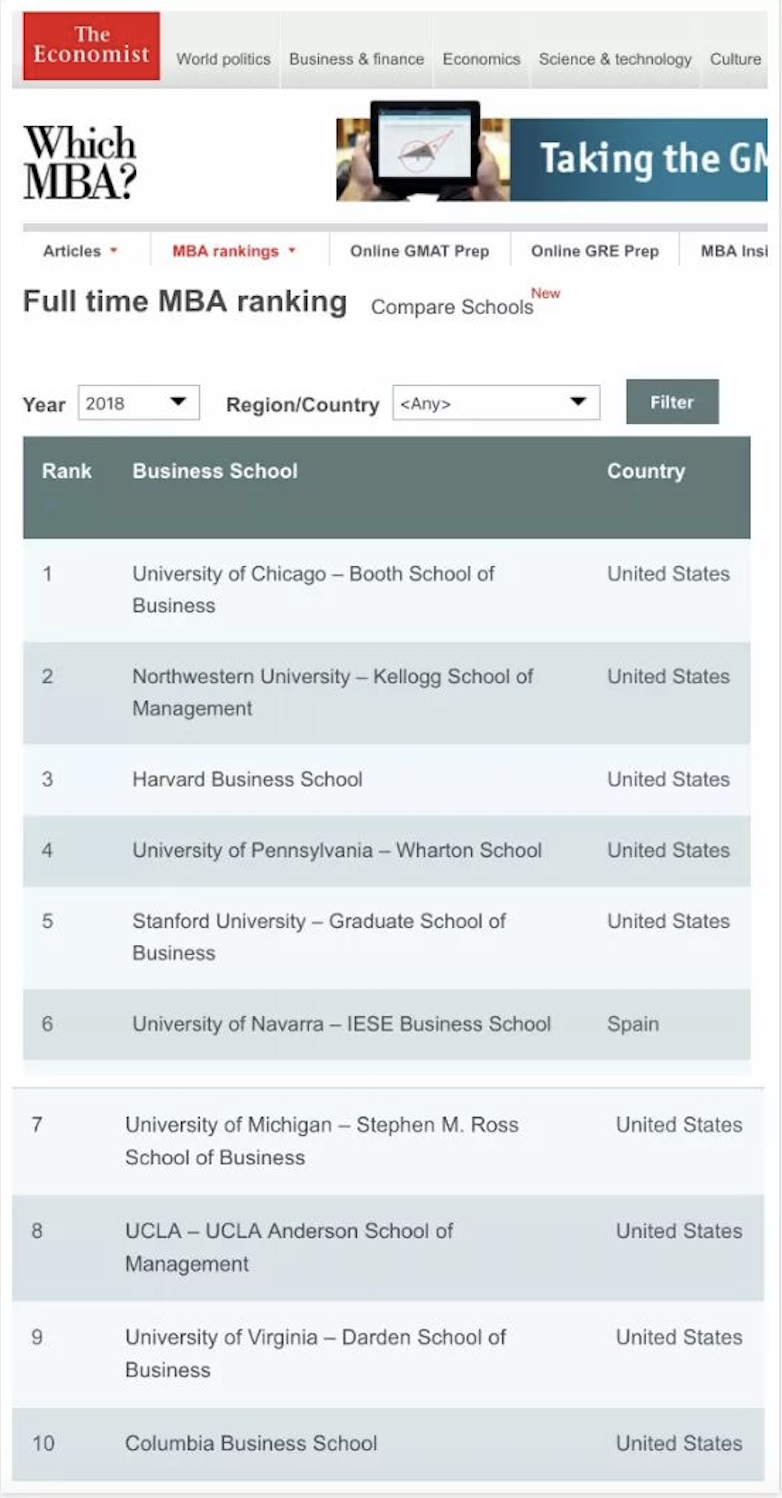Click the Which MBA? logo
Screen dimensions: 782x1498
tap(79, 162)
